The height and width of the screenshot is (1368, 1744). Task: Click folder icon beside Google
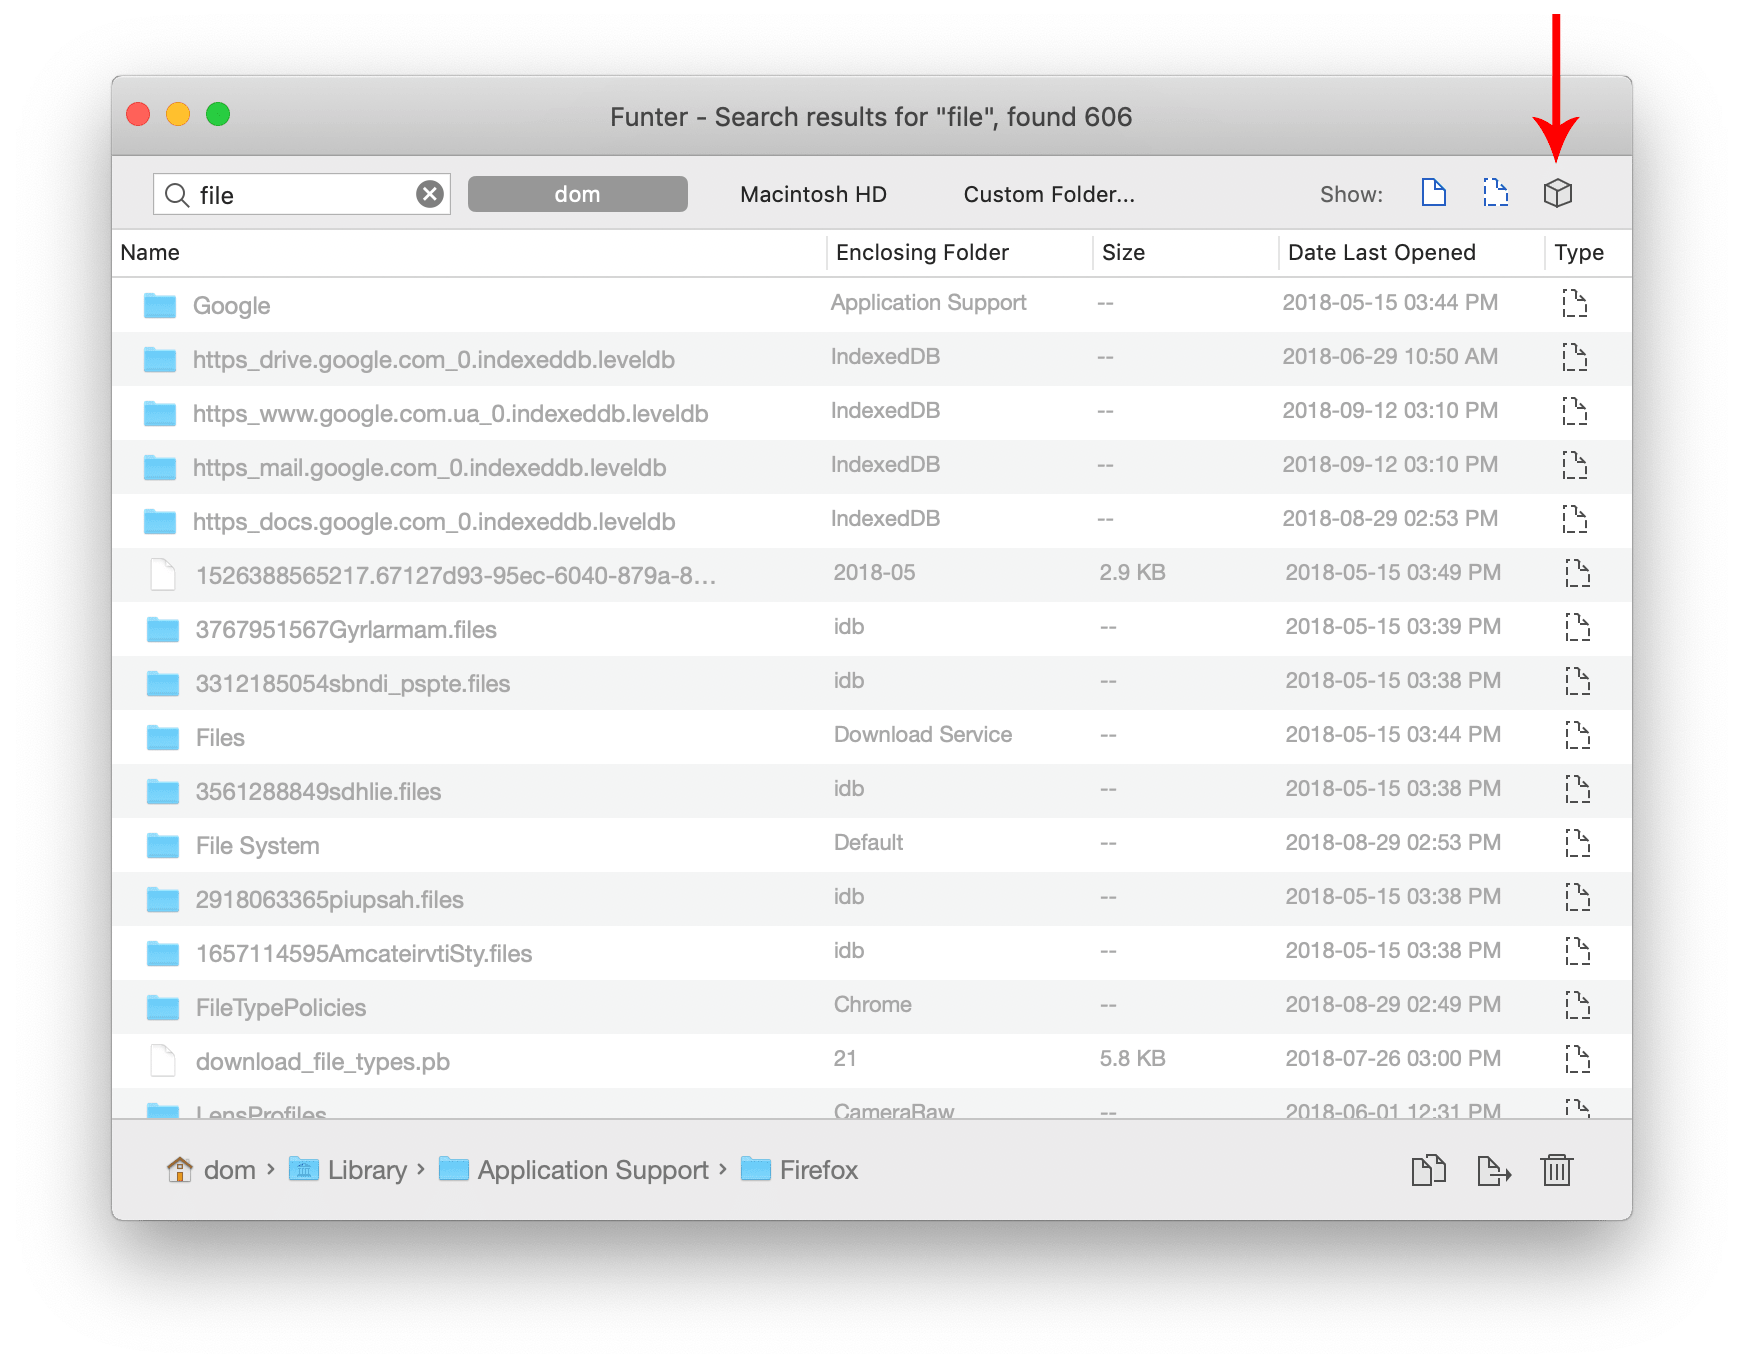(160, 305)
